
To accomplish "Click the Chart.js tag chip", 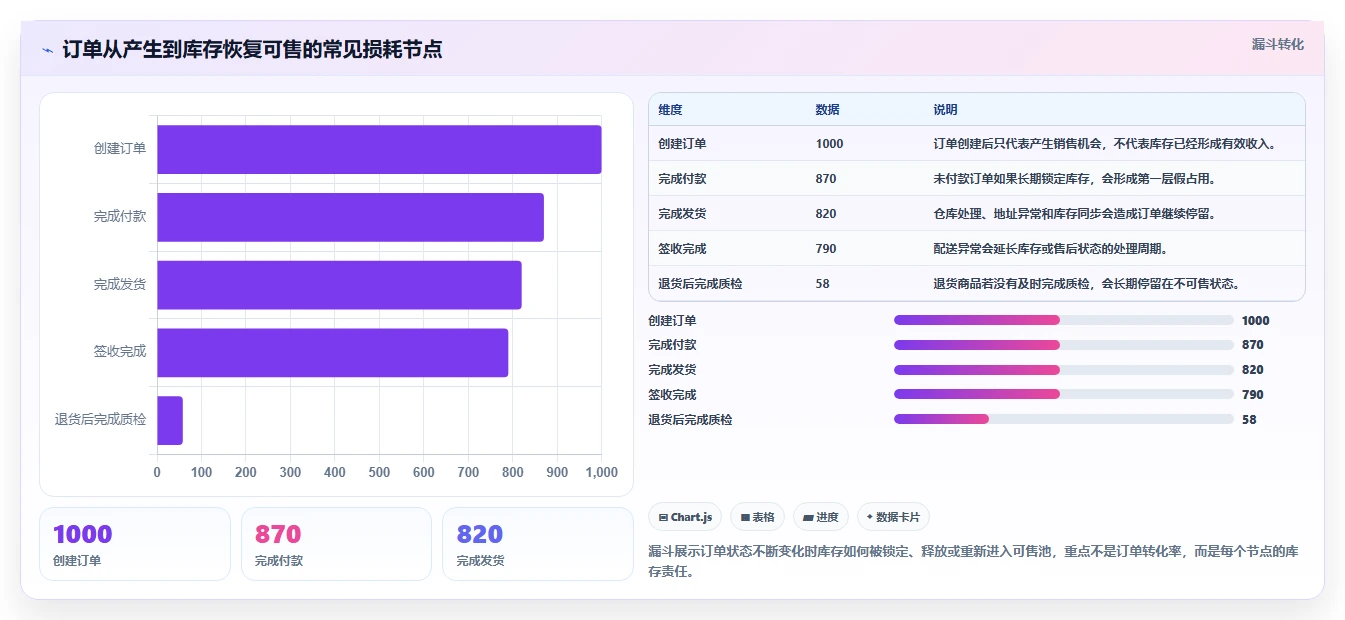I will (x=685, y=517).
